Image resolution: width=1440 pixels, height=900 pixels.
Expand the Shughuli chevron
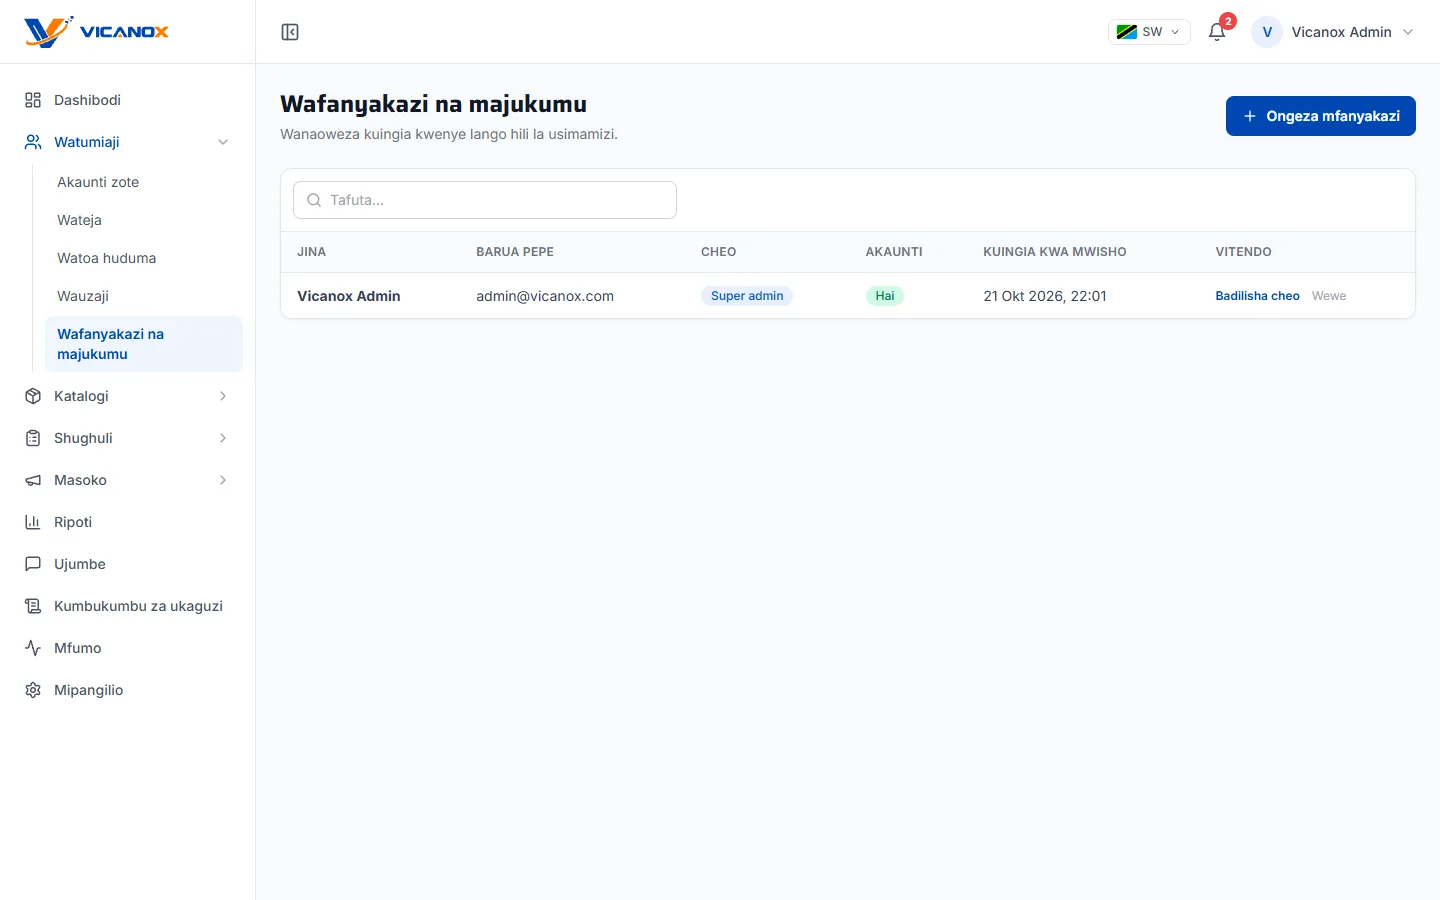pos(223,438)
